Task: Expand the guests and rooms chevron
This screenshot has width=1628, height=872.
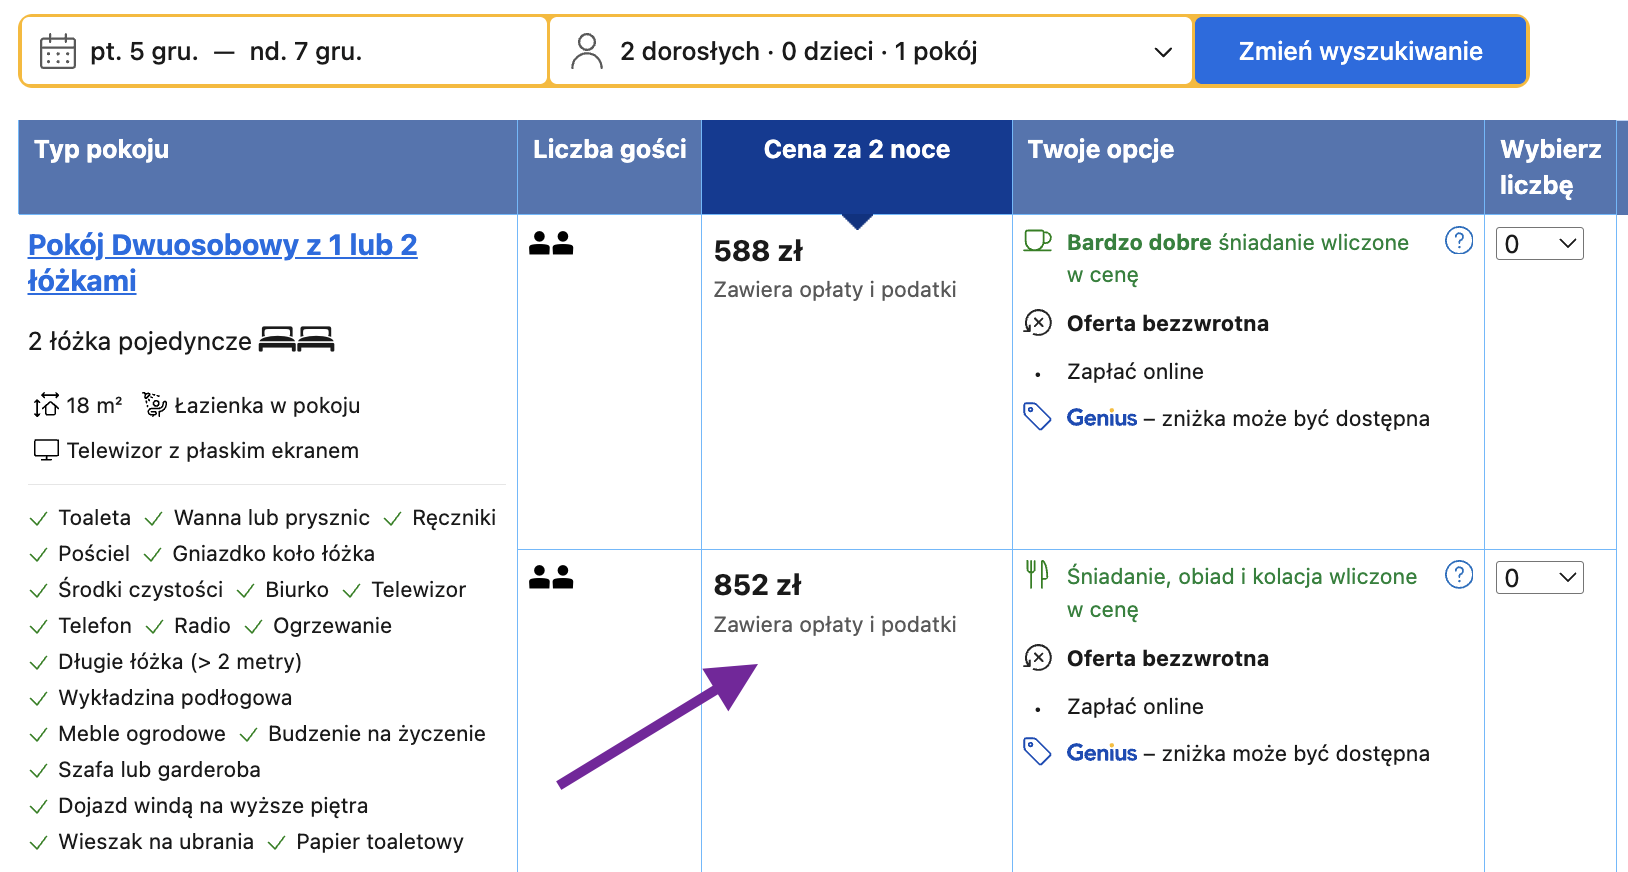Action: pyautogui.click(x=1163, y=52)
